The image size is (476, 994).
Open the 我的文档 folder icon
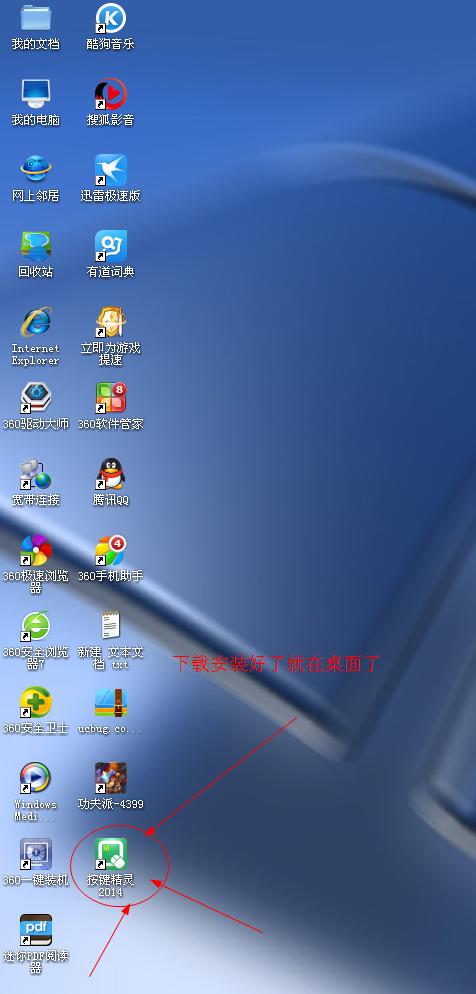point(35,18)
